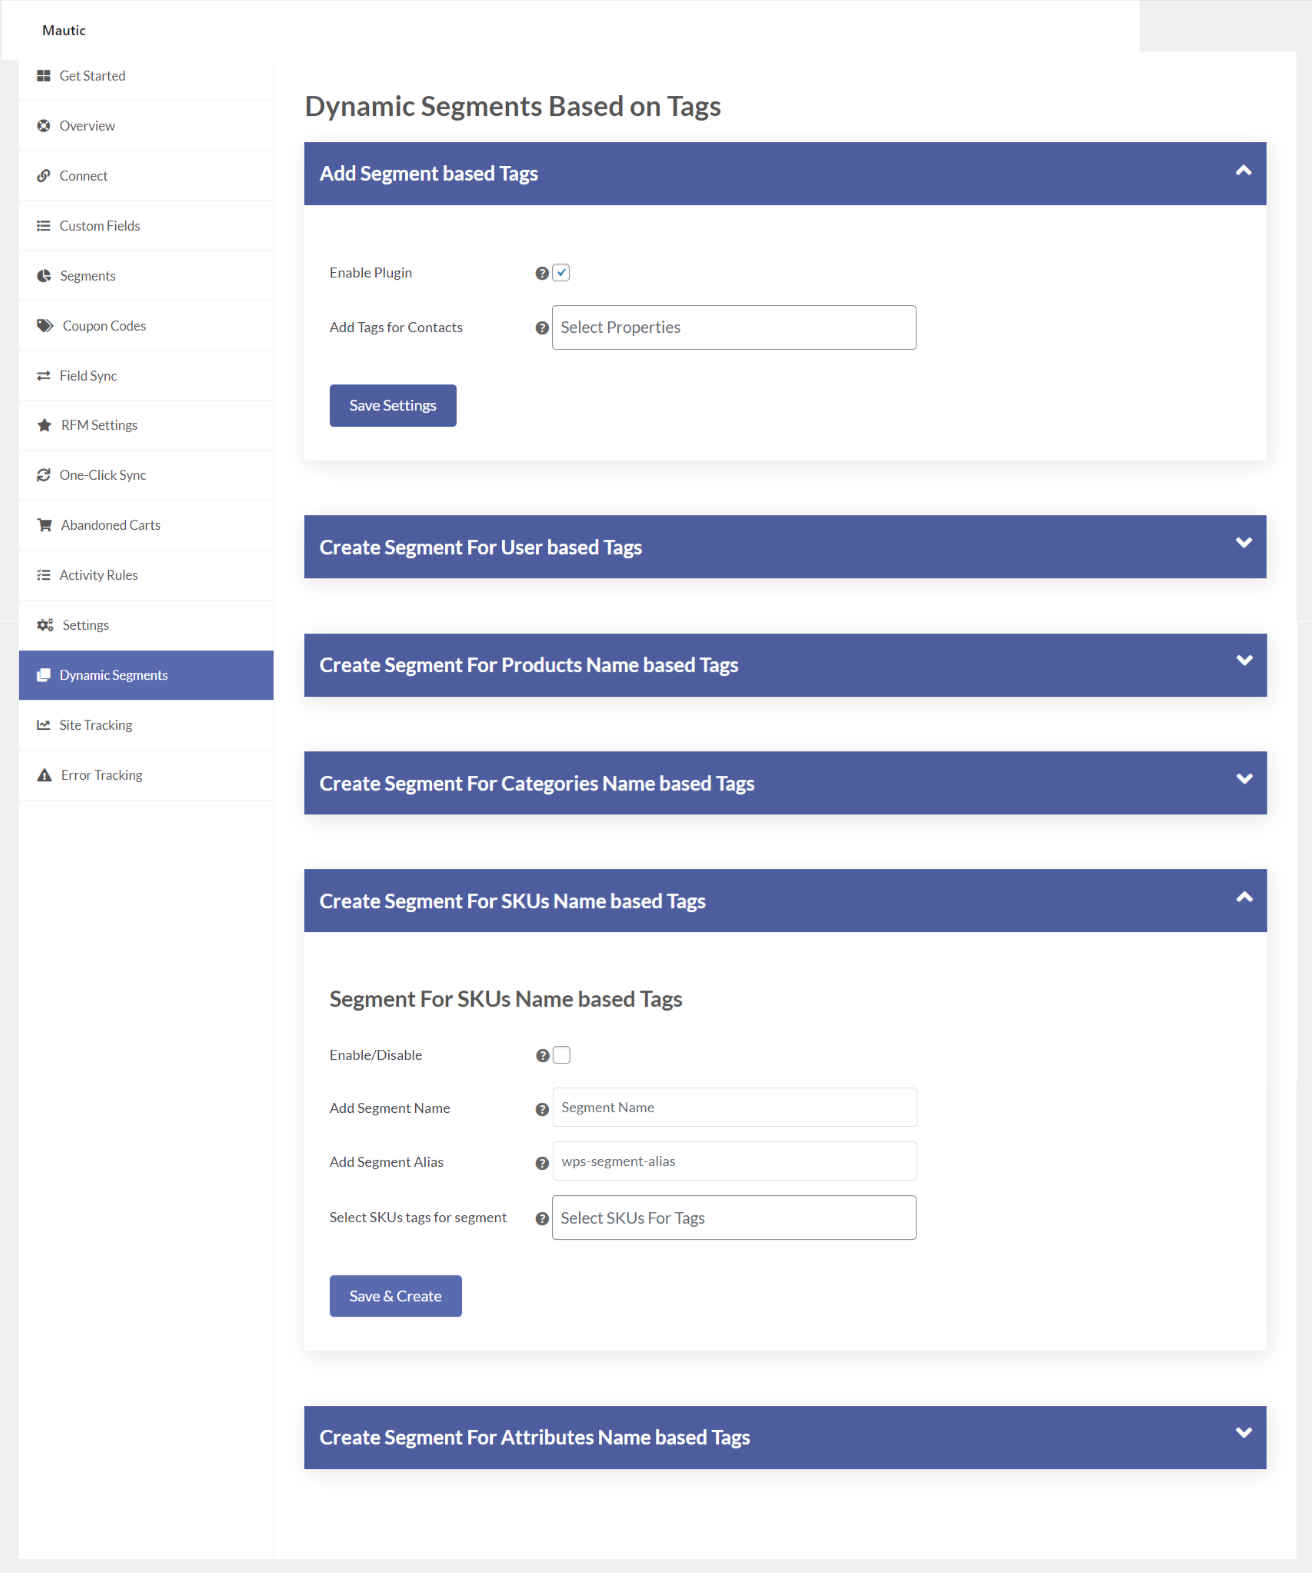Go to the Overview page

146,126
